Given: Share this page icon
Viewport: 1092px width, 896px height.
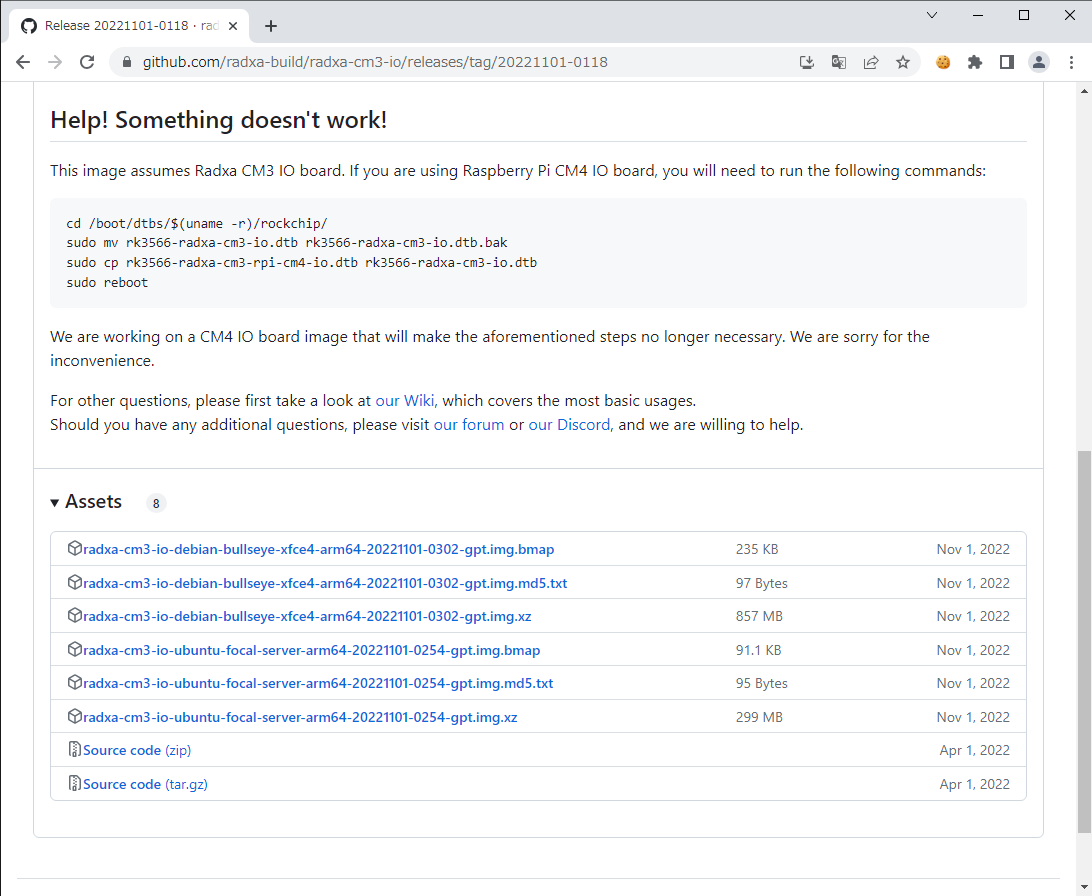Looking at the screenshot, I should pyautogui.click(x=871, y=63).
